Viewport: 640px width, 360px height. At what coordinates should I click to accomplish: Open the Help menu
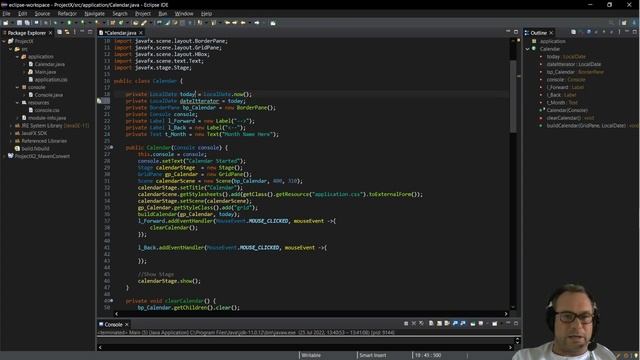click(x=207, y=13)
